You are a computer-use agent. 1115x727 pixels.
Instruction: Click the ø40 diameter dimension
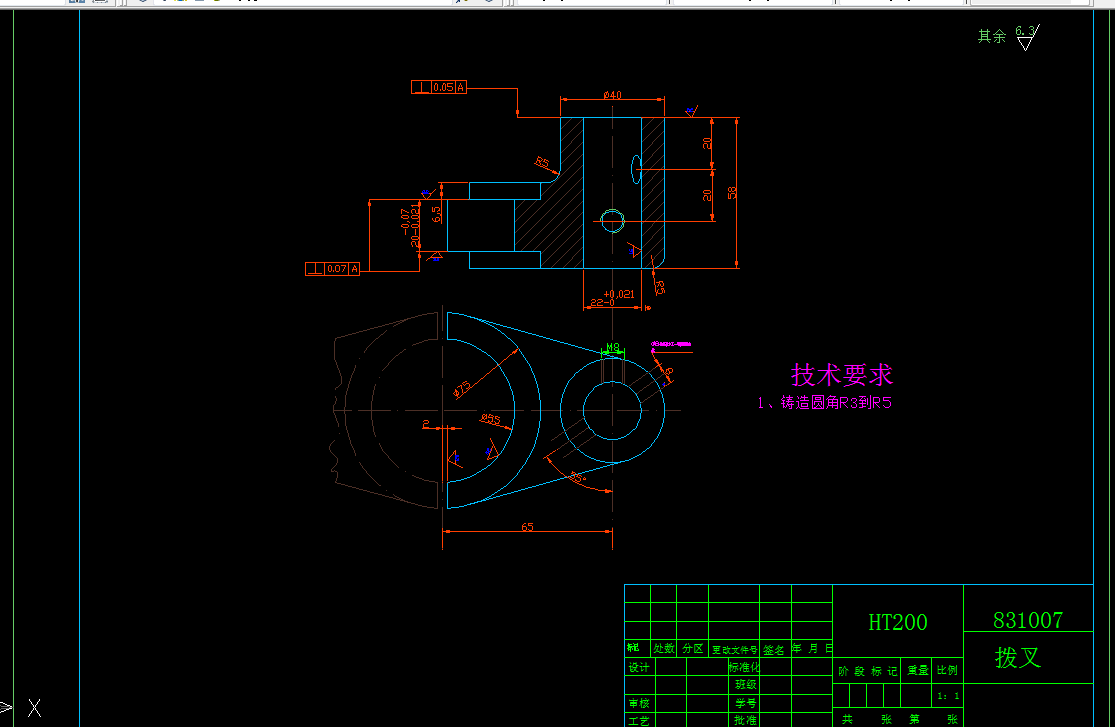pos(612,95)
